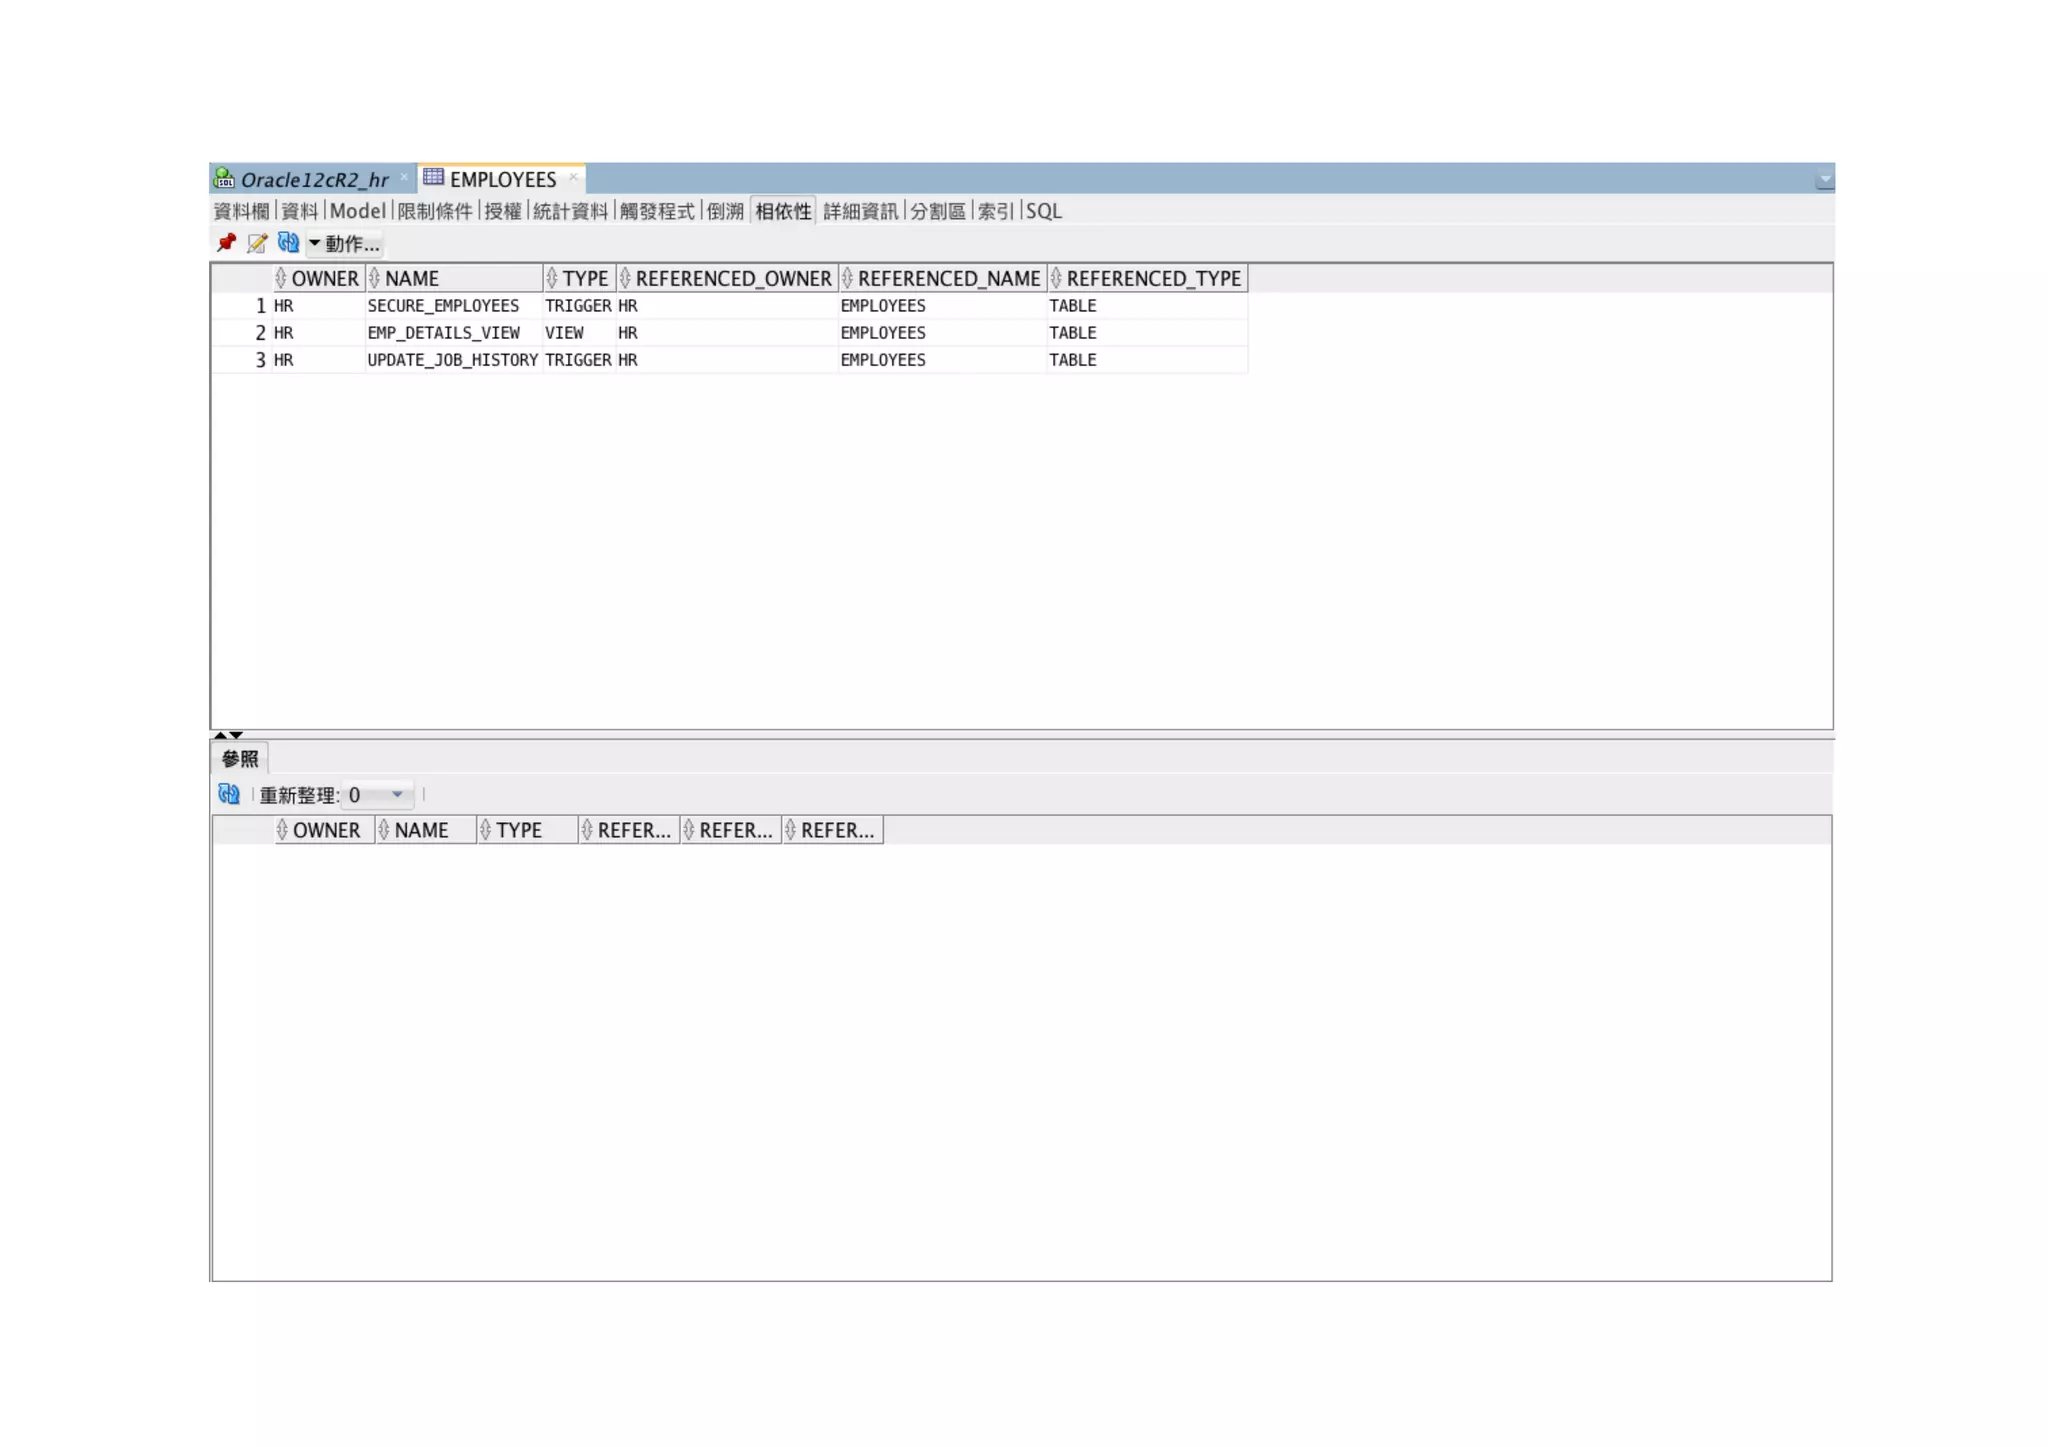2048x1447 pixels.
Task: Select the EMPLOYEES tab
Action: (503, 180)
